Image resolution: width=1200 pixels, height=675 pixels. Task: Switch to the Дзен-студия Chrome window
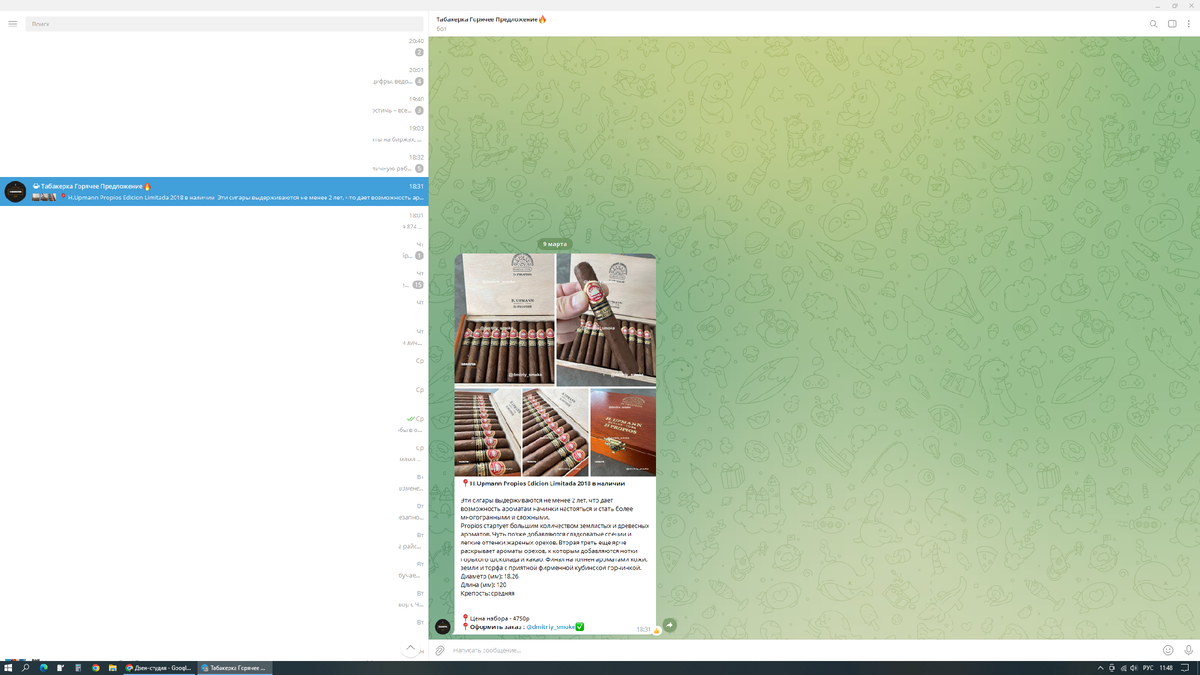tap(159, 667)
